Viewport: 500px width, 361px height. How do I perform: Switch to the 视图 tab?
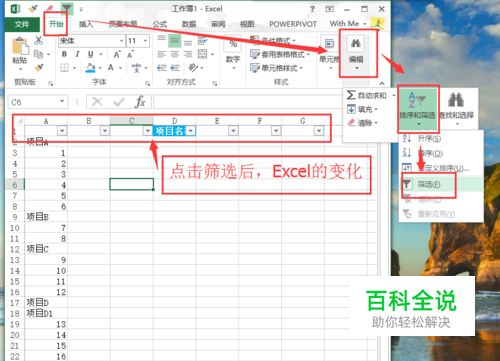point(247,24)
